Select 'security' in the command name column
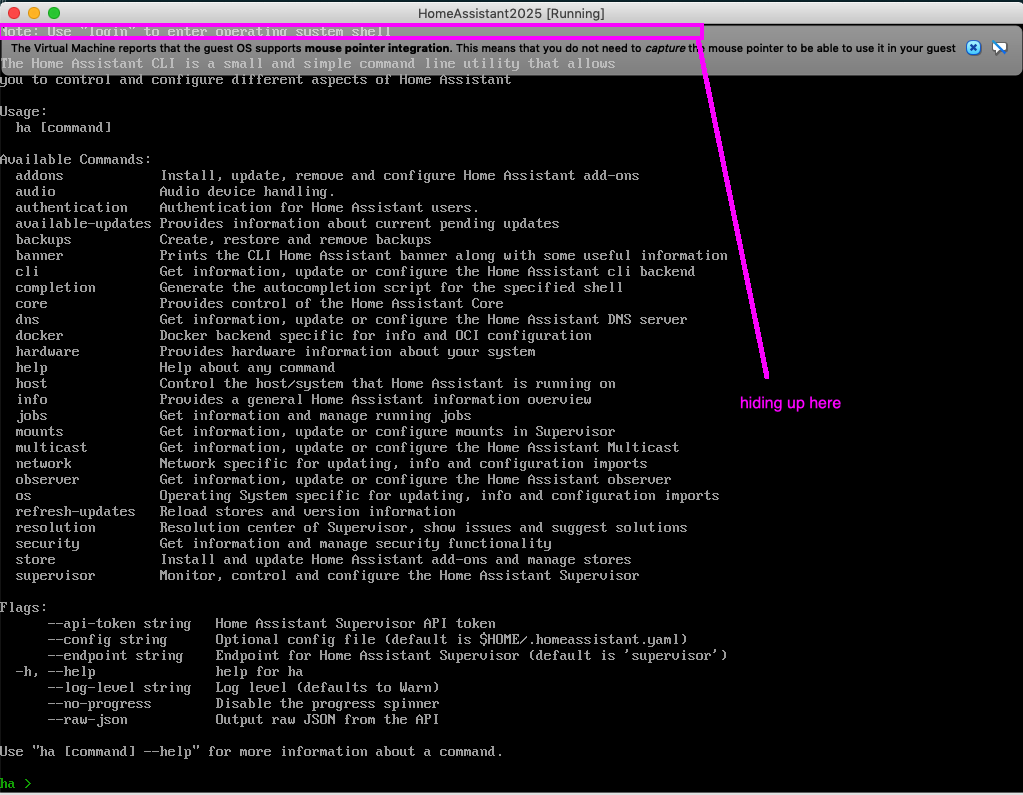 [48, 543]
